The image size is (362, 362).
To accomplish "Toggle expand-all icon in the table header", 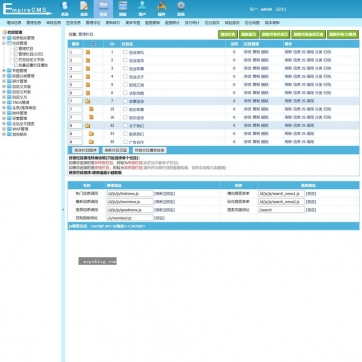I will (93, 44).
